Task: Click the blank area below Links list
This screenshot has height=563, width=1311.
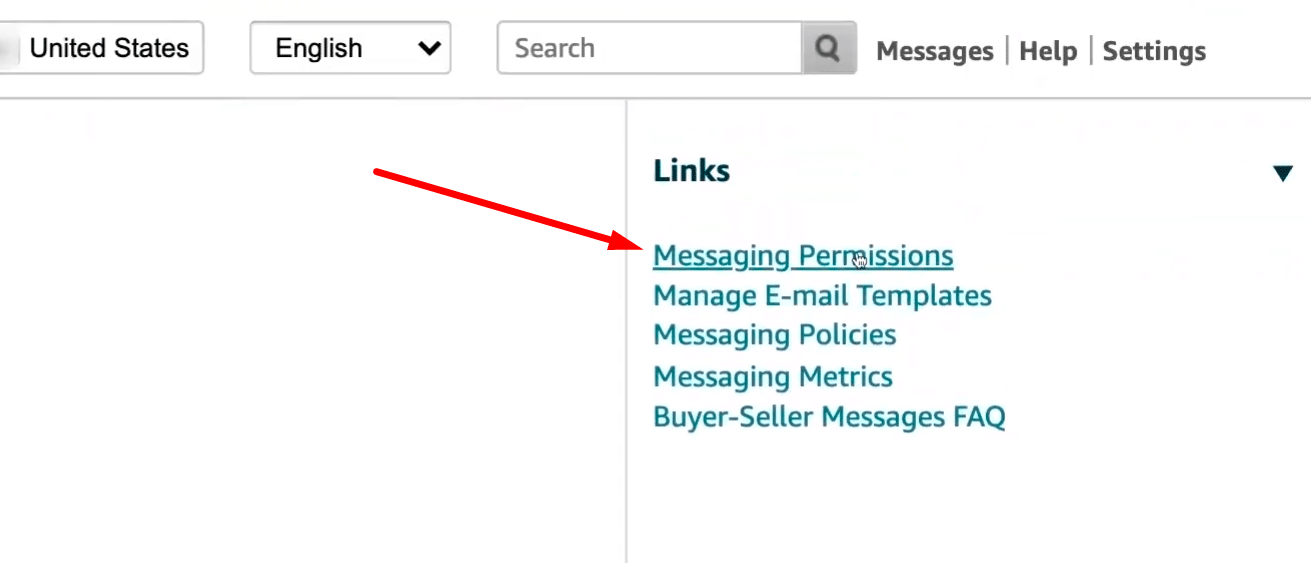Action: point(900,500)
